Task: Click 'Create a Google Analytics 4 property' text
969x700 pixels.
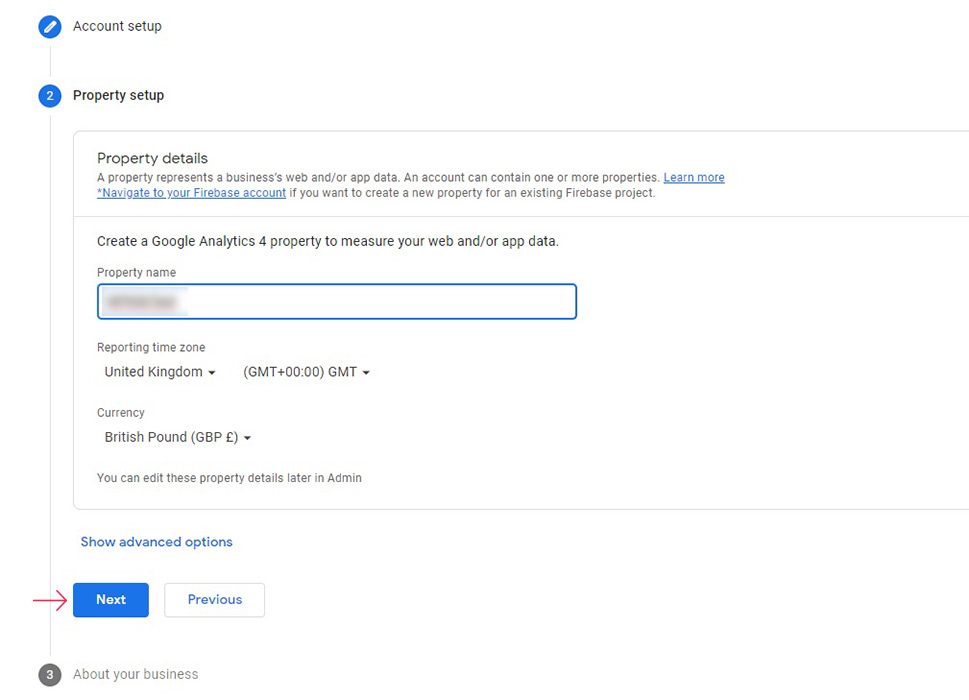Action: pyautogui.click(x=328, y=241)
